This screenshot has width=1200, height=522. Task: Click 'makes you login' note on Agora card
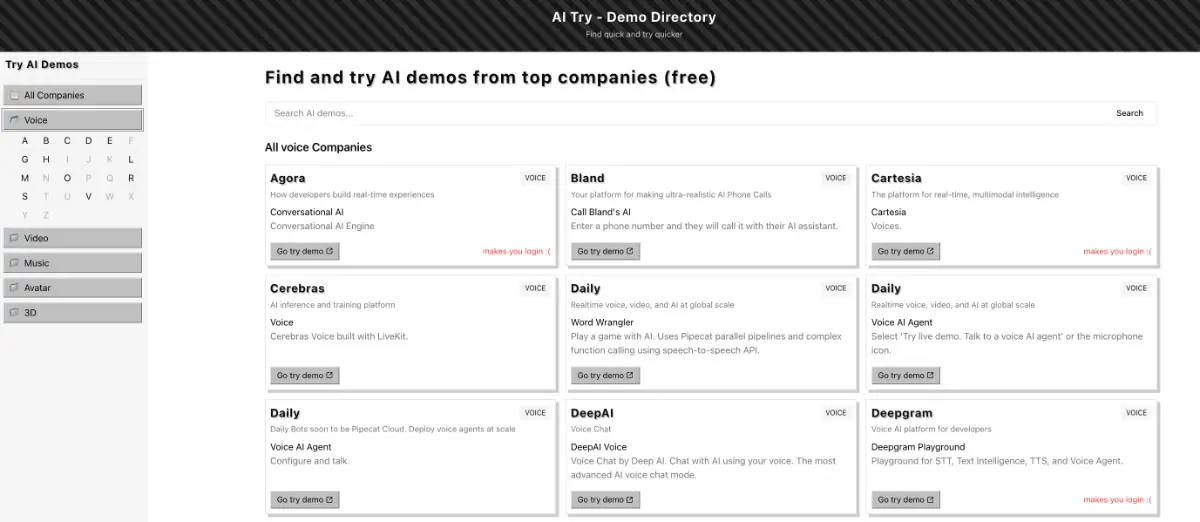click(x=516, y=251)
